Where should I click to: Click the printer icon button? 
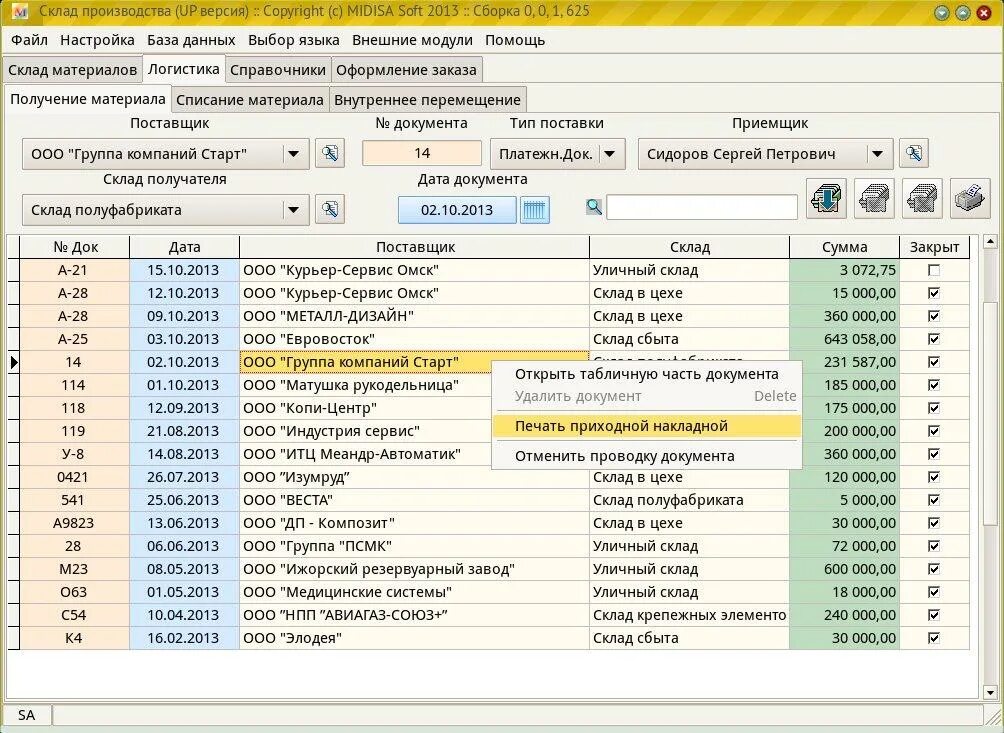tap(970, 199)
